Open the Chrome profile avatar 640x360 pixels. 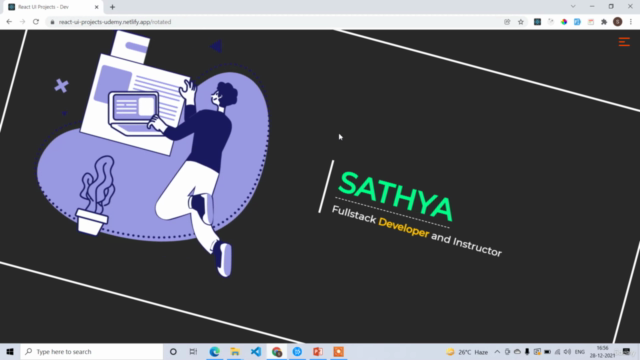tap(618, 22)
